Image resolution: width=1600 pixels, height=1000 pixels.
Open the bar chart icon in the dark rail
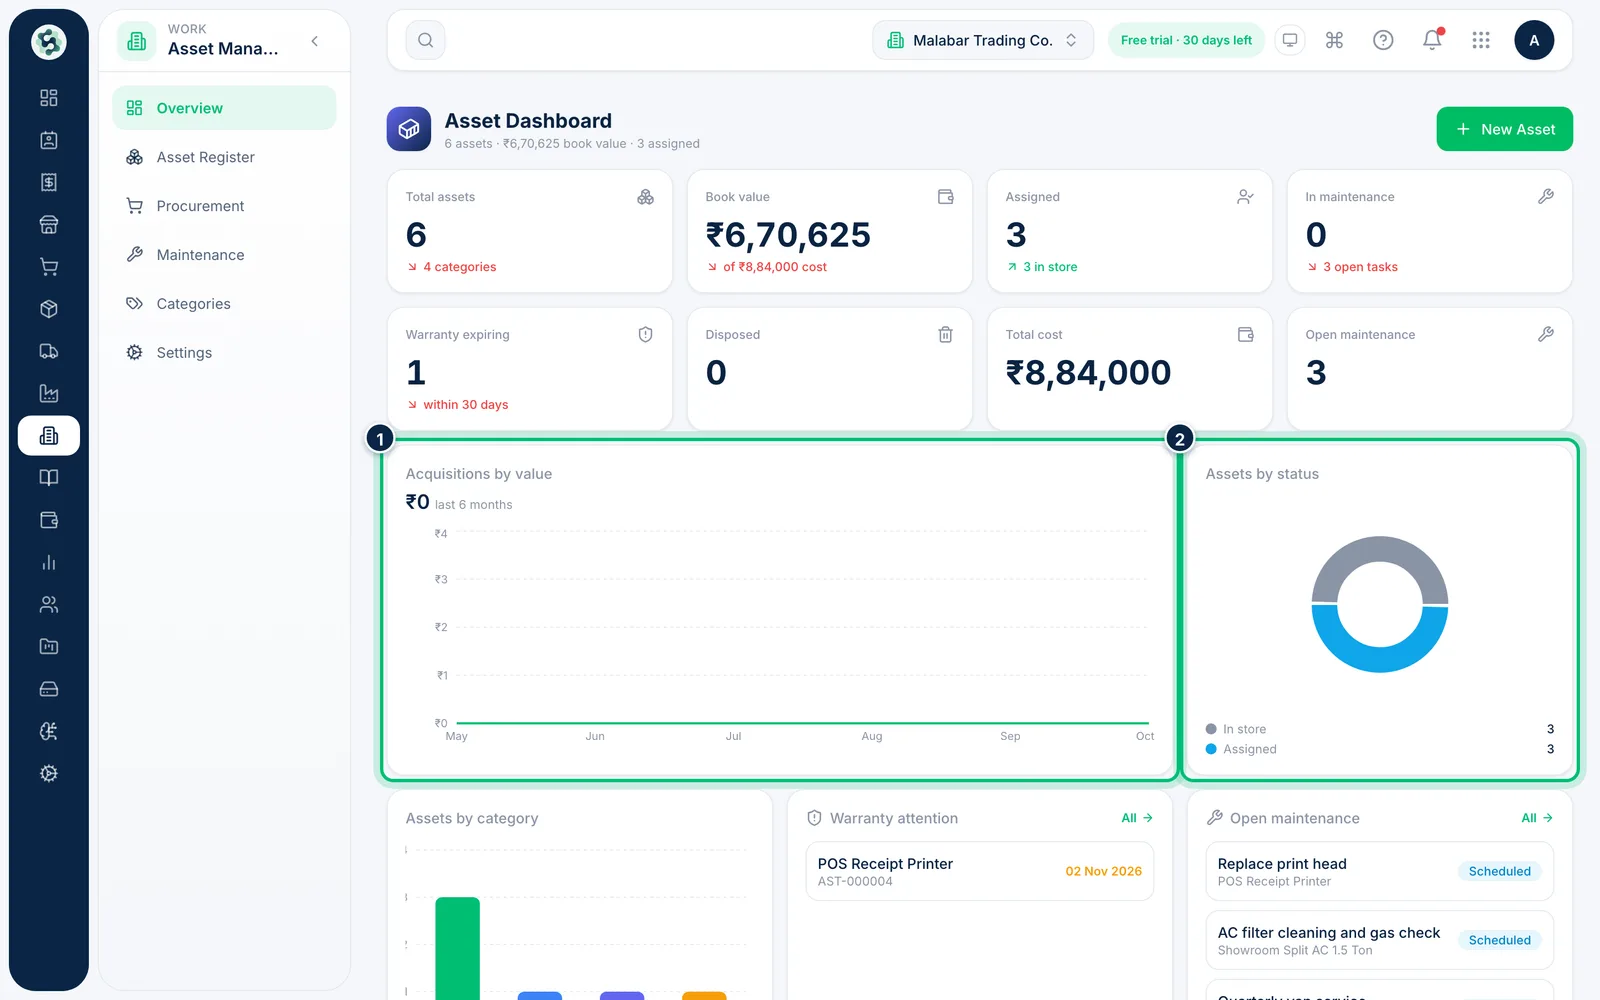[x=48, y=562]
